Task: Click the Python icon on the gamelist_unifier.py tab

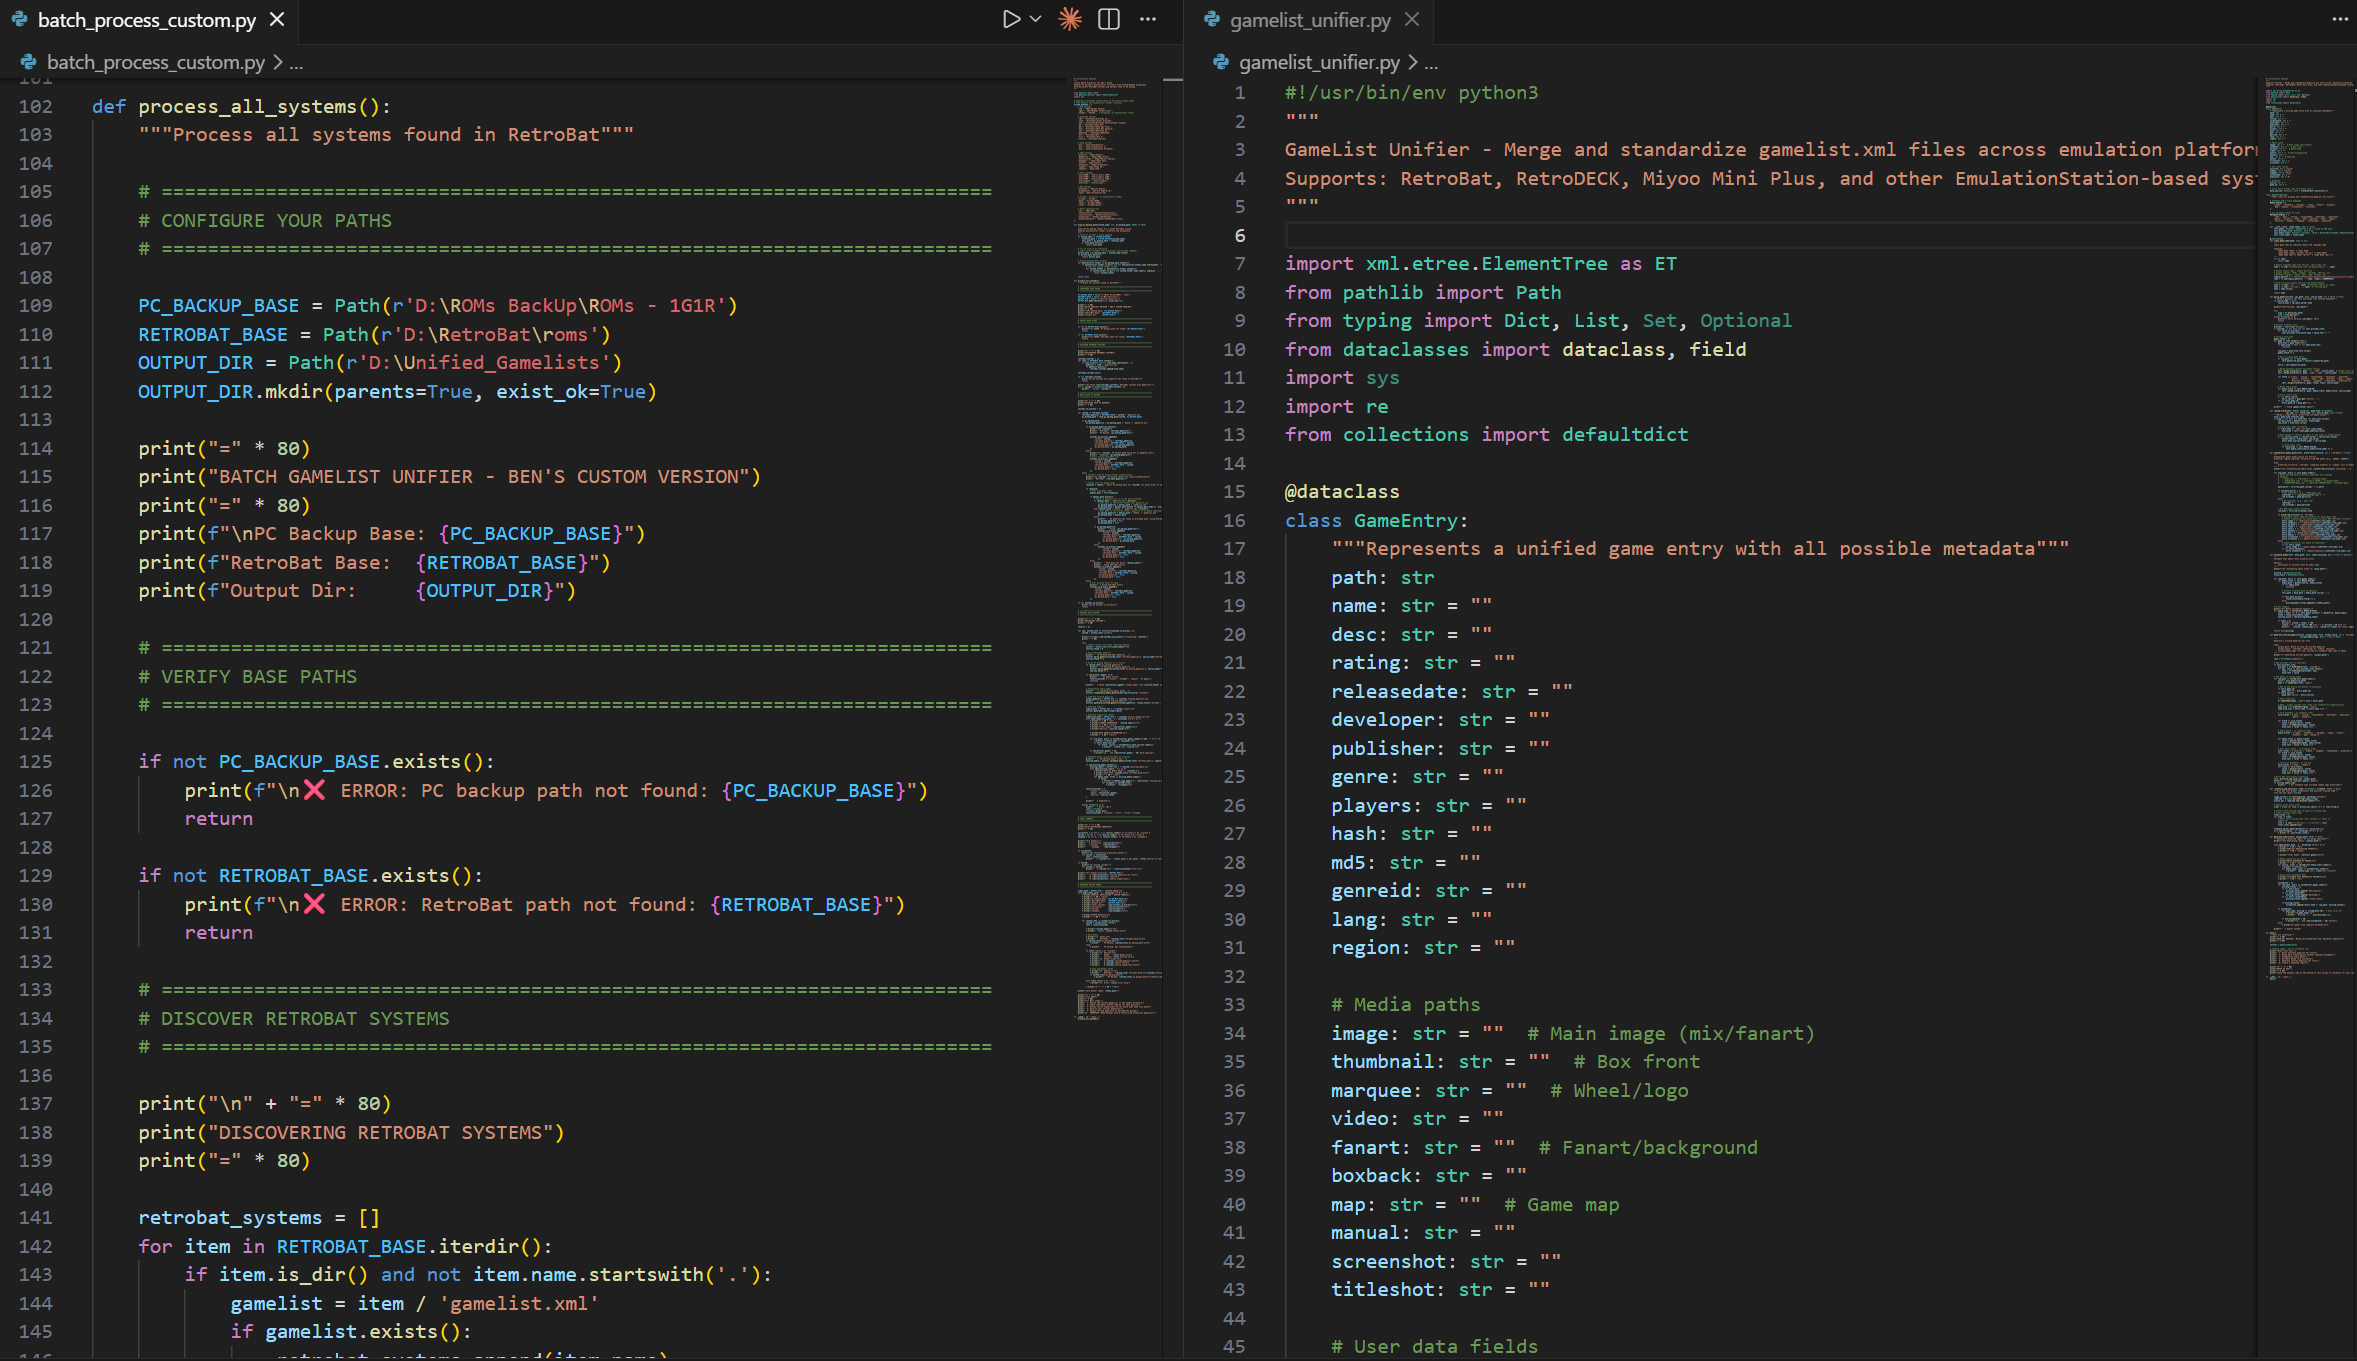Action: click(1211, 19)
